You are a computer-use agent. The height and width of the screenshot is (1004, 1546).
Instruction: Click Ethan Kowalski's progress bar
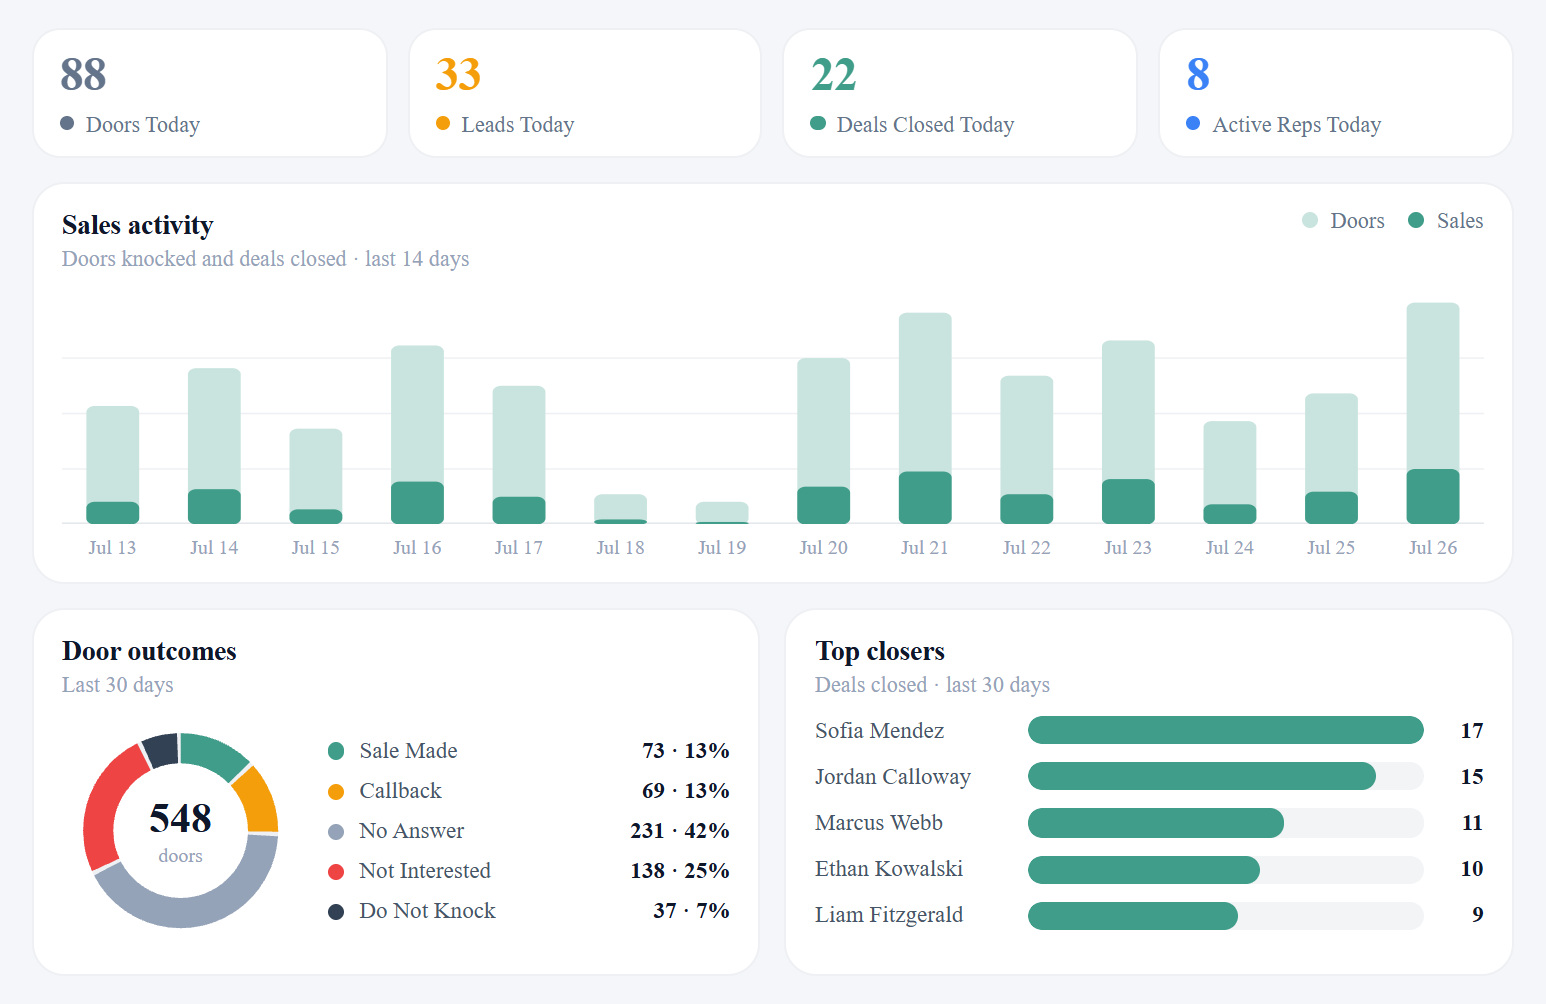1226,870
